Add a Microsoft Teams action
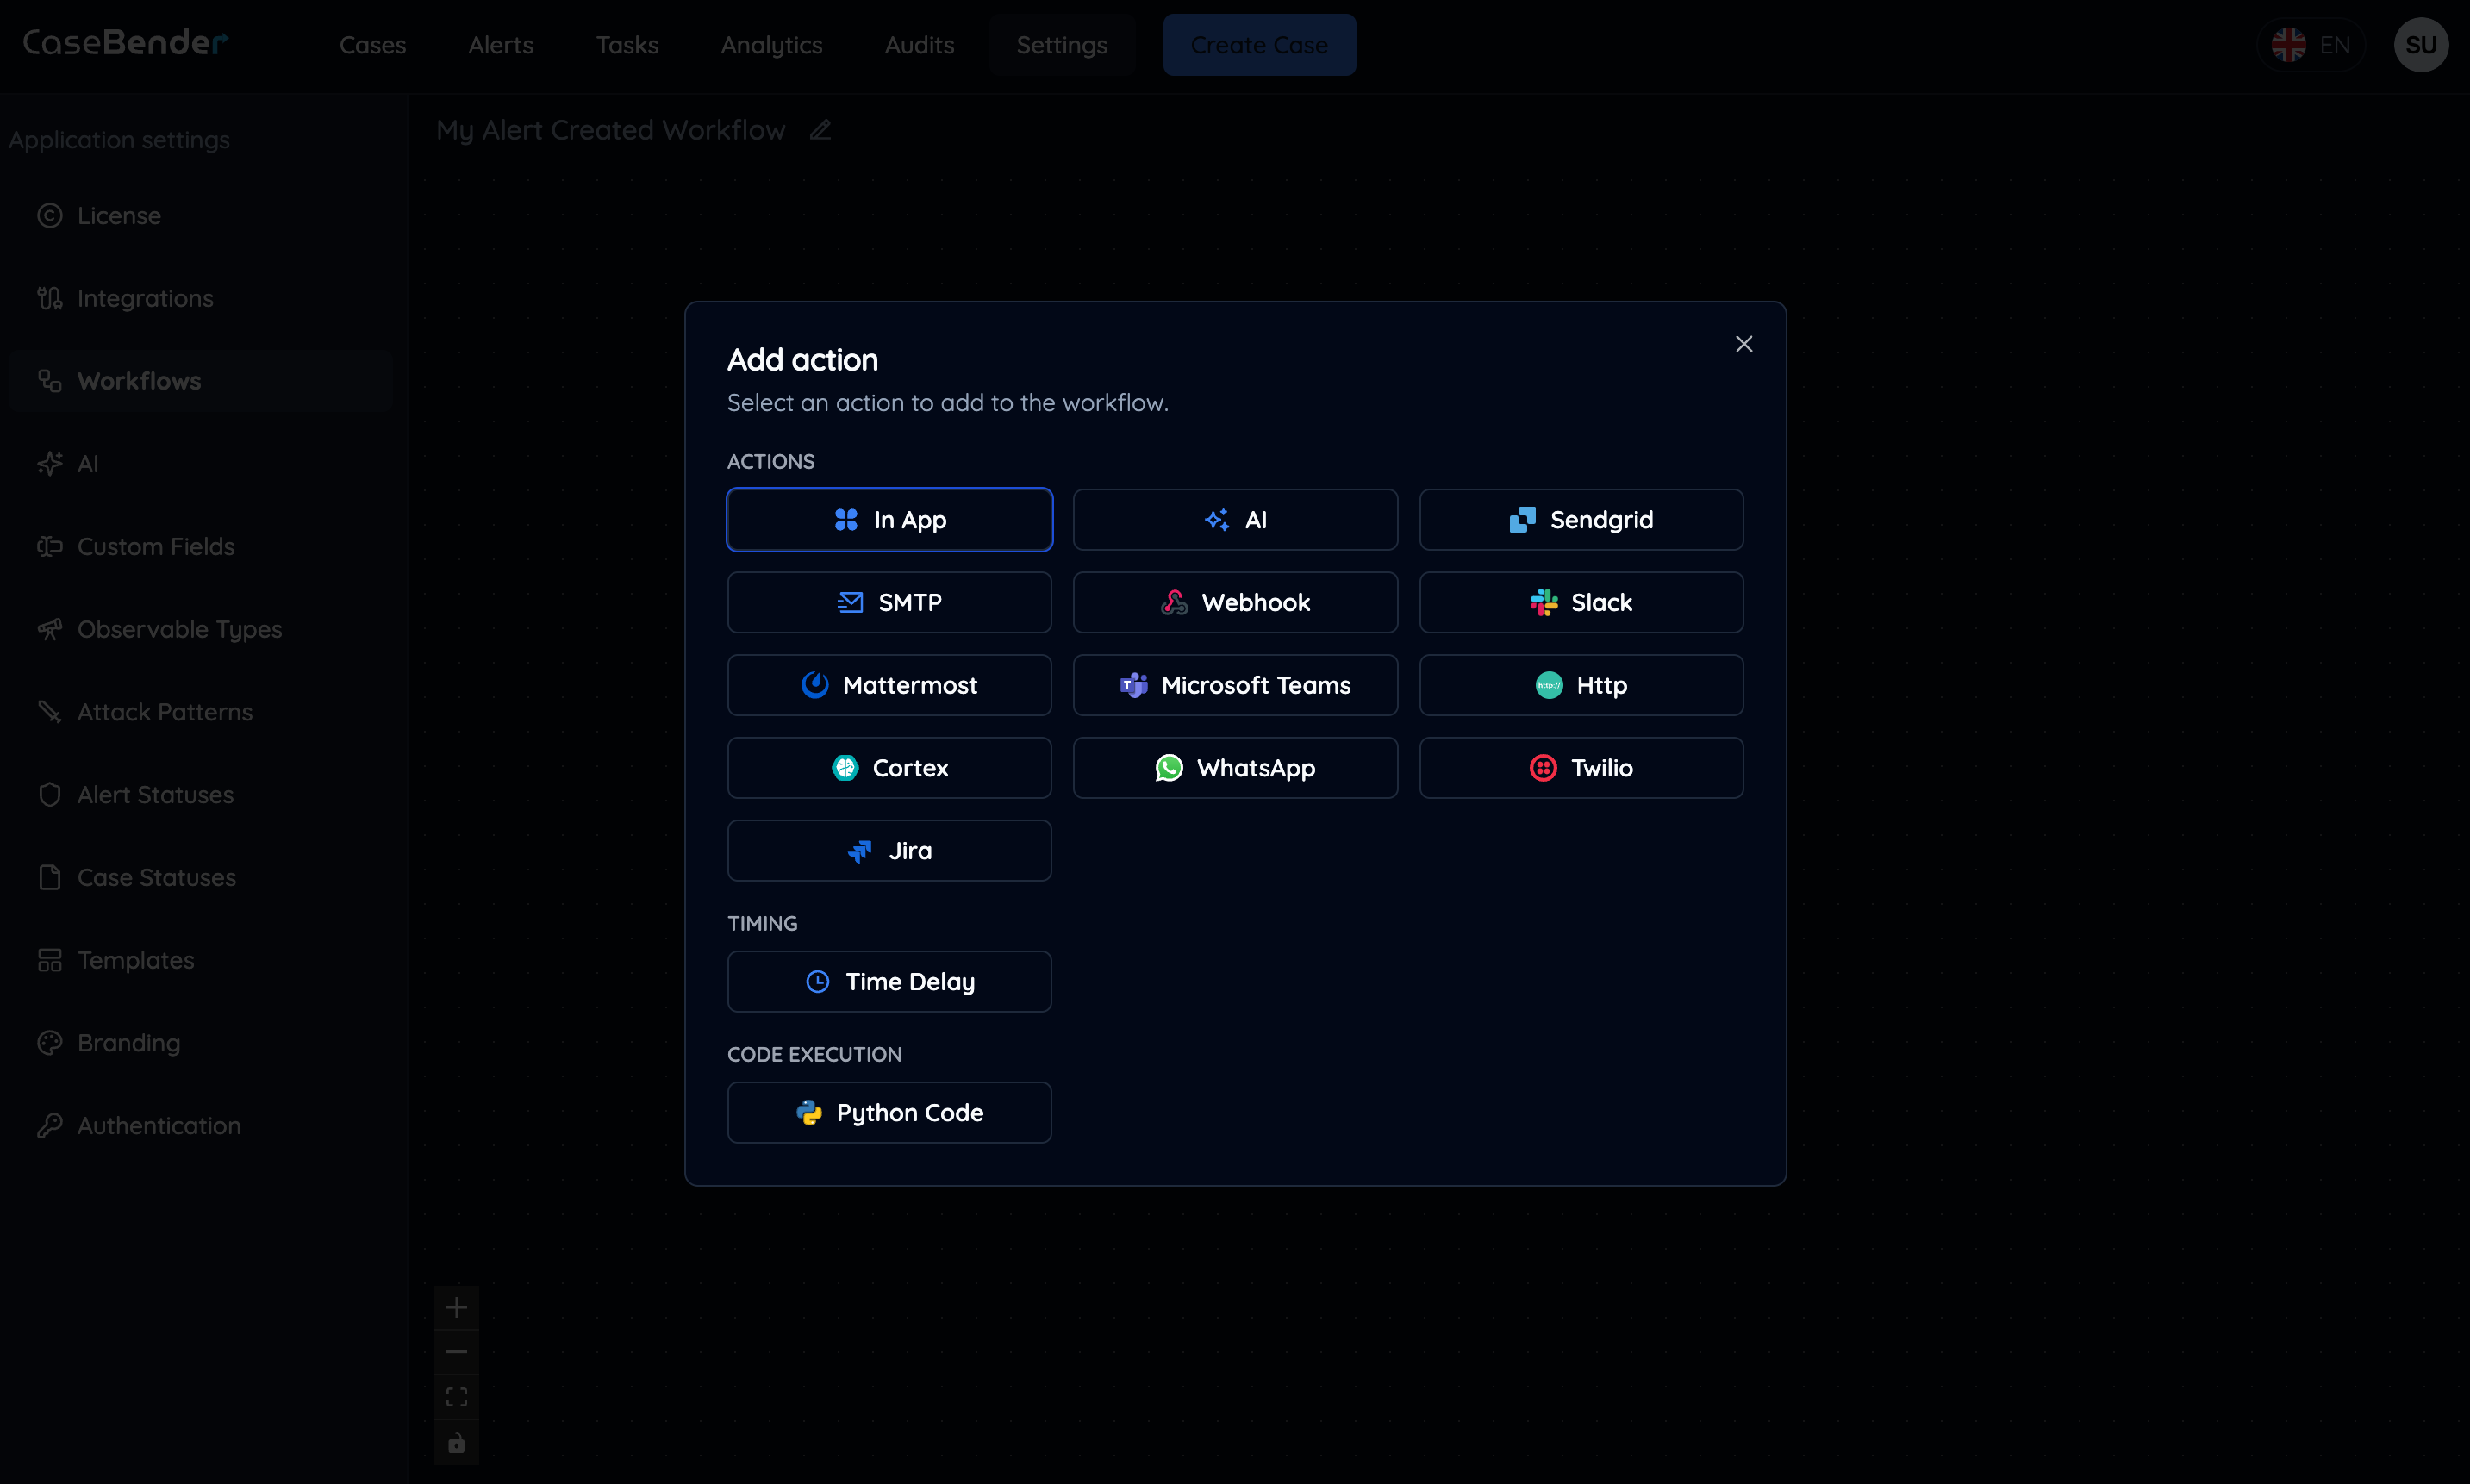The width and height of the screenshot is (2470, 1484). click(x=1235, y=685)
